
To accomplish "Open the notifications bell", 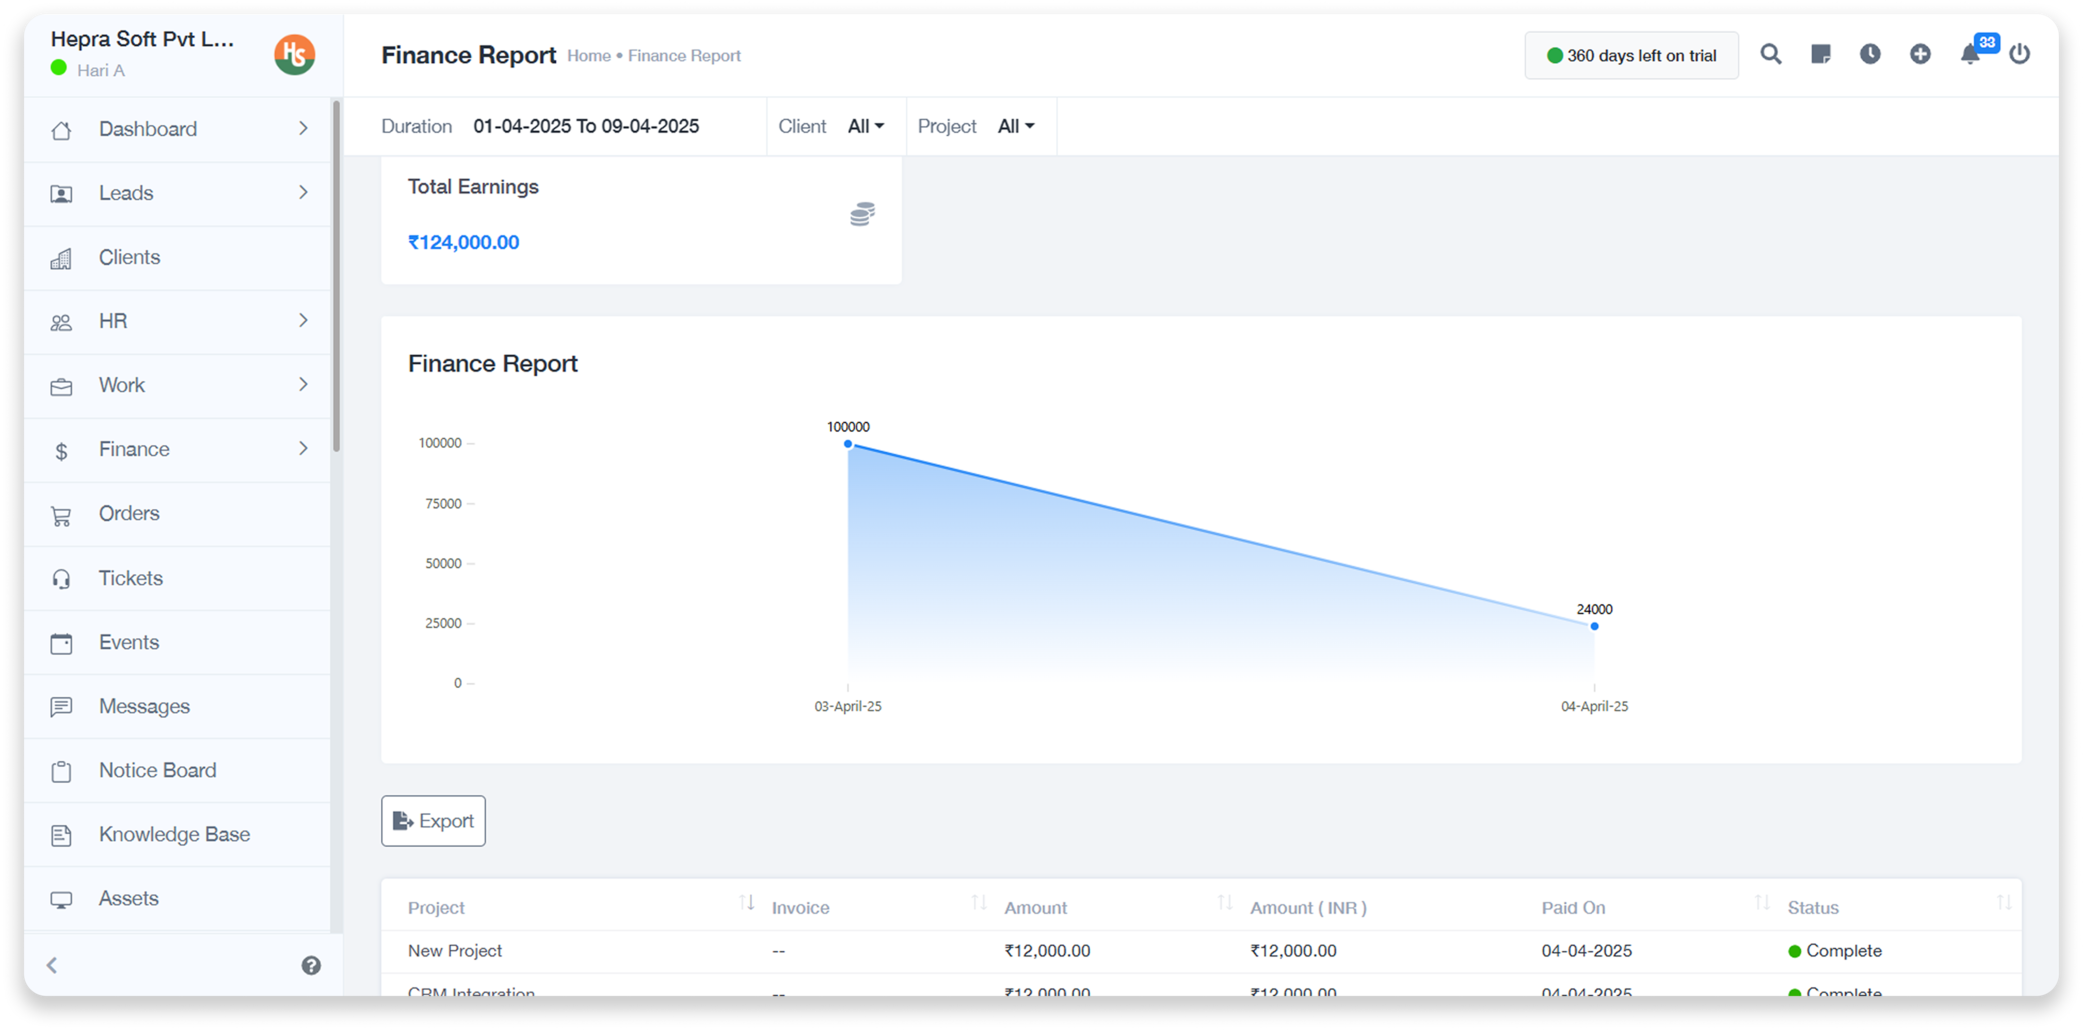I will 1969,55.
